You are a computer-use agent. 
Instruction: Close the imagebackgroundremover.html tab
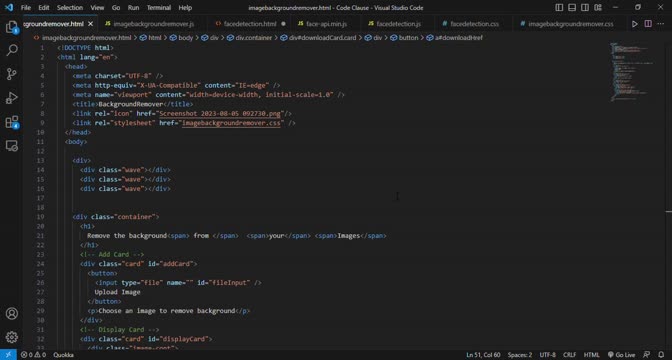tap(90, 24)
